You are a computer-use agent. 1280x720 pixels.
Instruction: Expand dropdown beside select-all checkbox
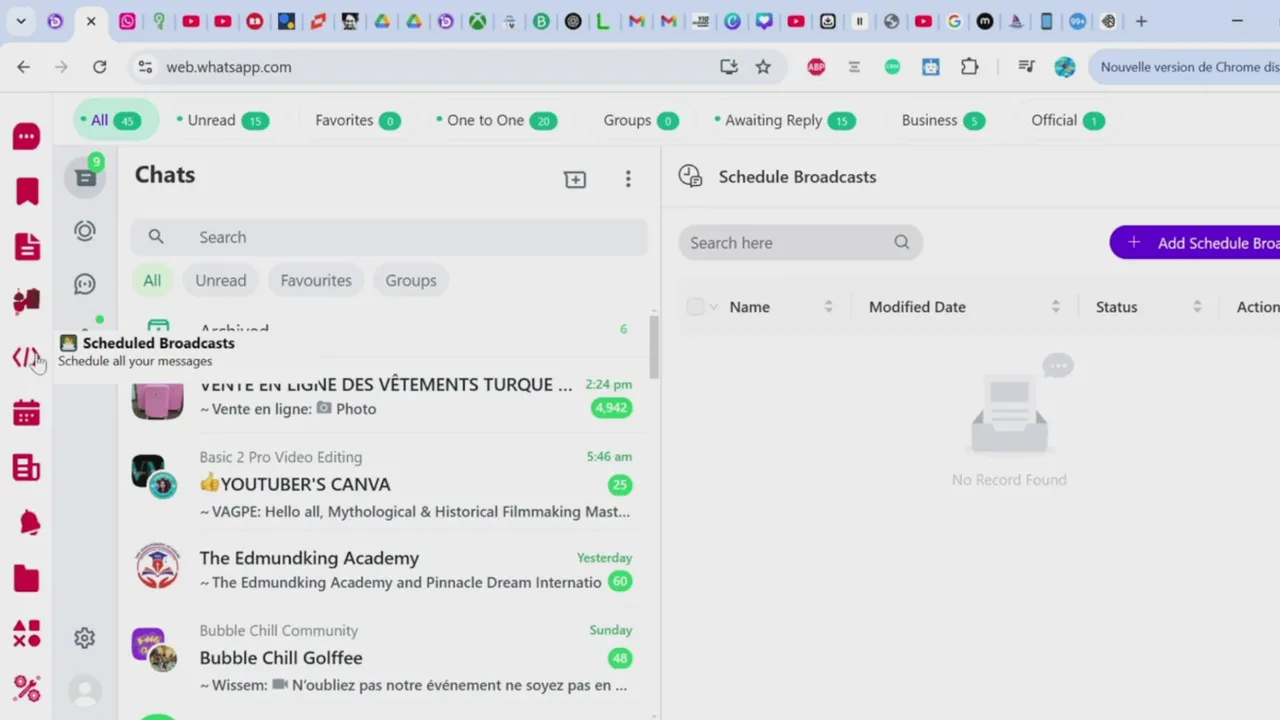tap(713, 307)
